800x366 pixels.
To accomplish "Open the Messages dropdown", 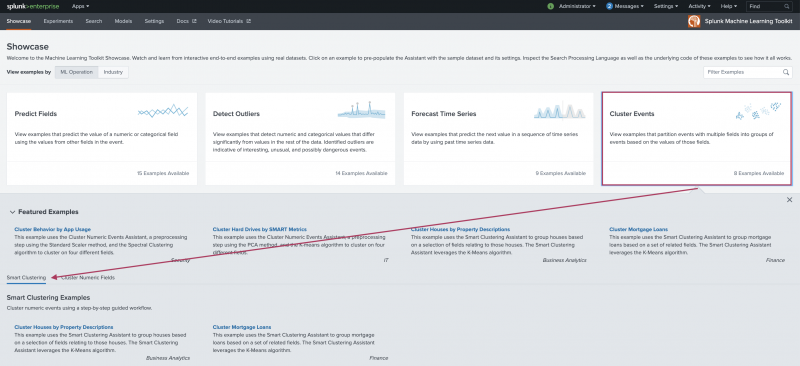I will [x=629, y=6].
